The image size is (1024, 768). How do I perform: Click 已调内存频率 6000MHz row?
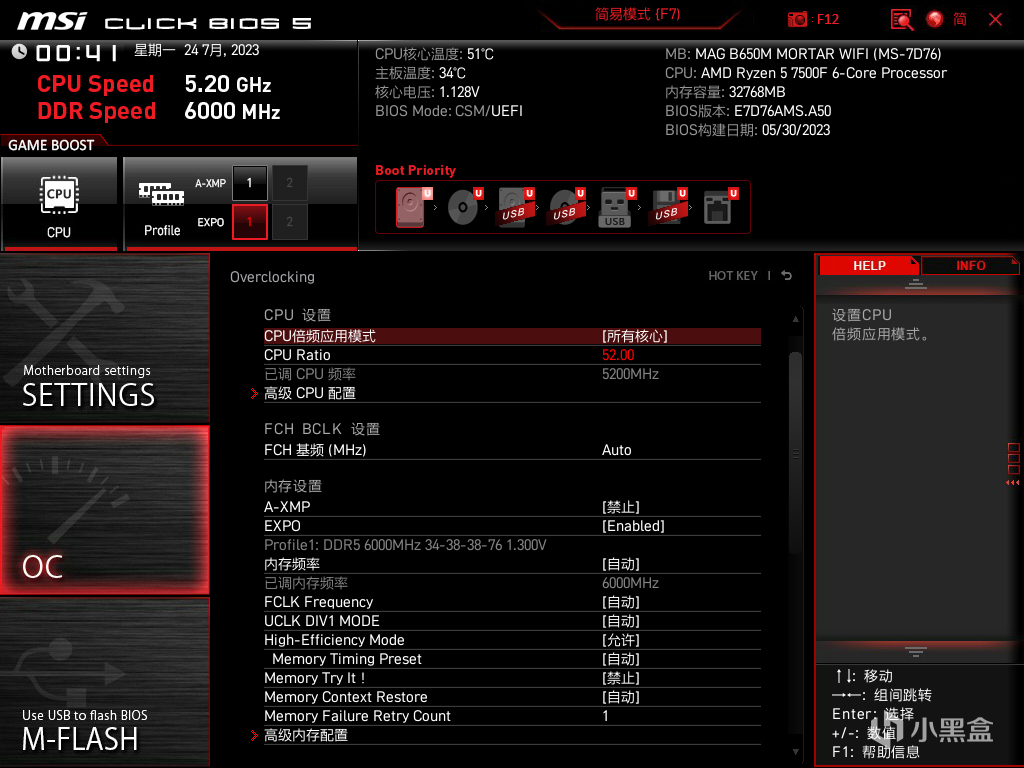(512, 583)
